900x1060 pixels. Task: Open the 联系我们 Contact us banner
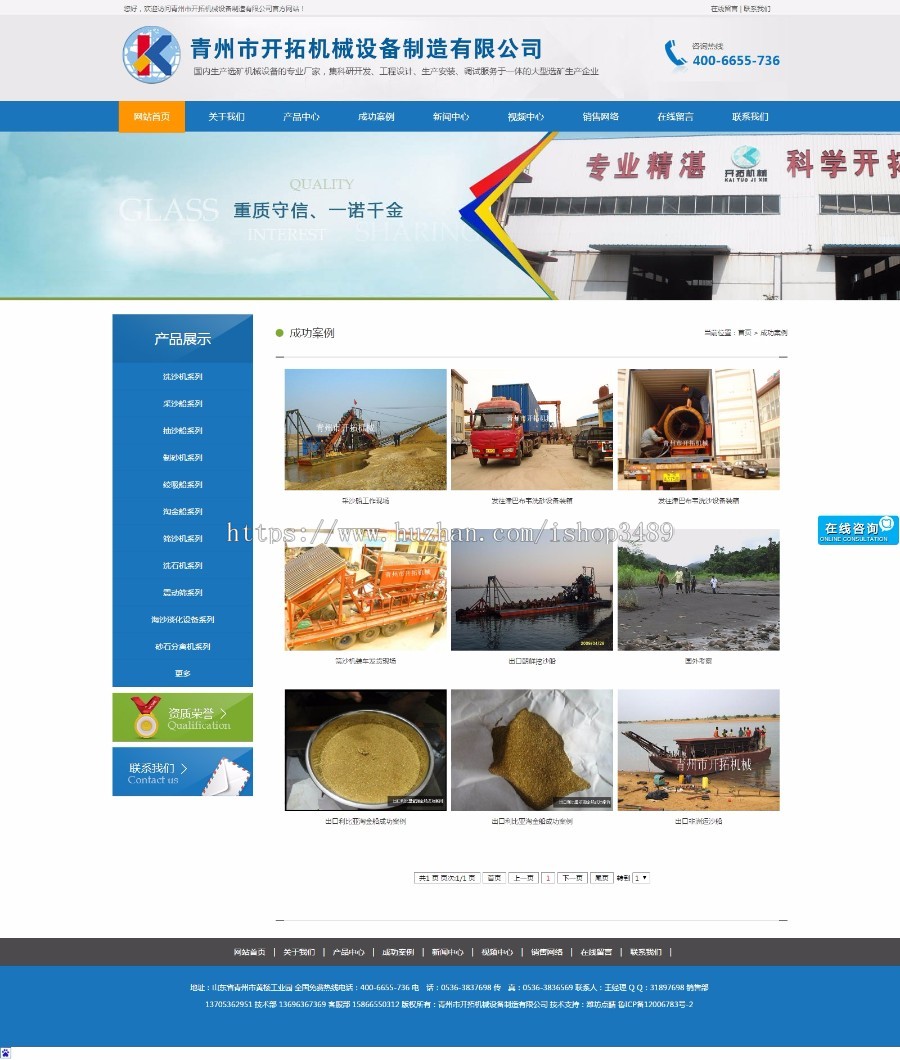pos(183,771)
